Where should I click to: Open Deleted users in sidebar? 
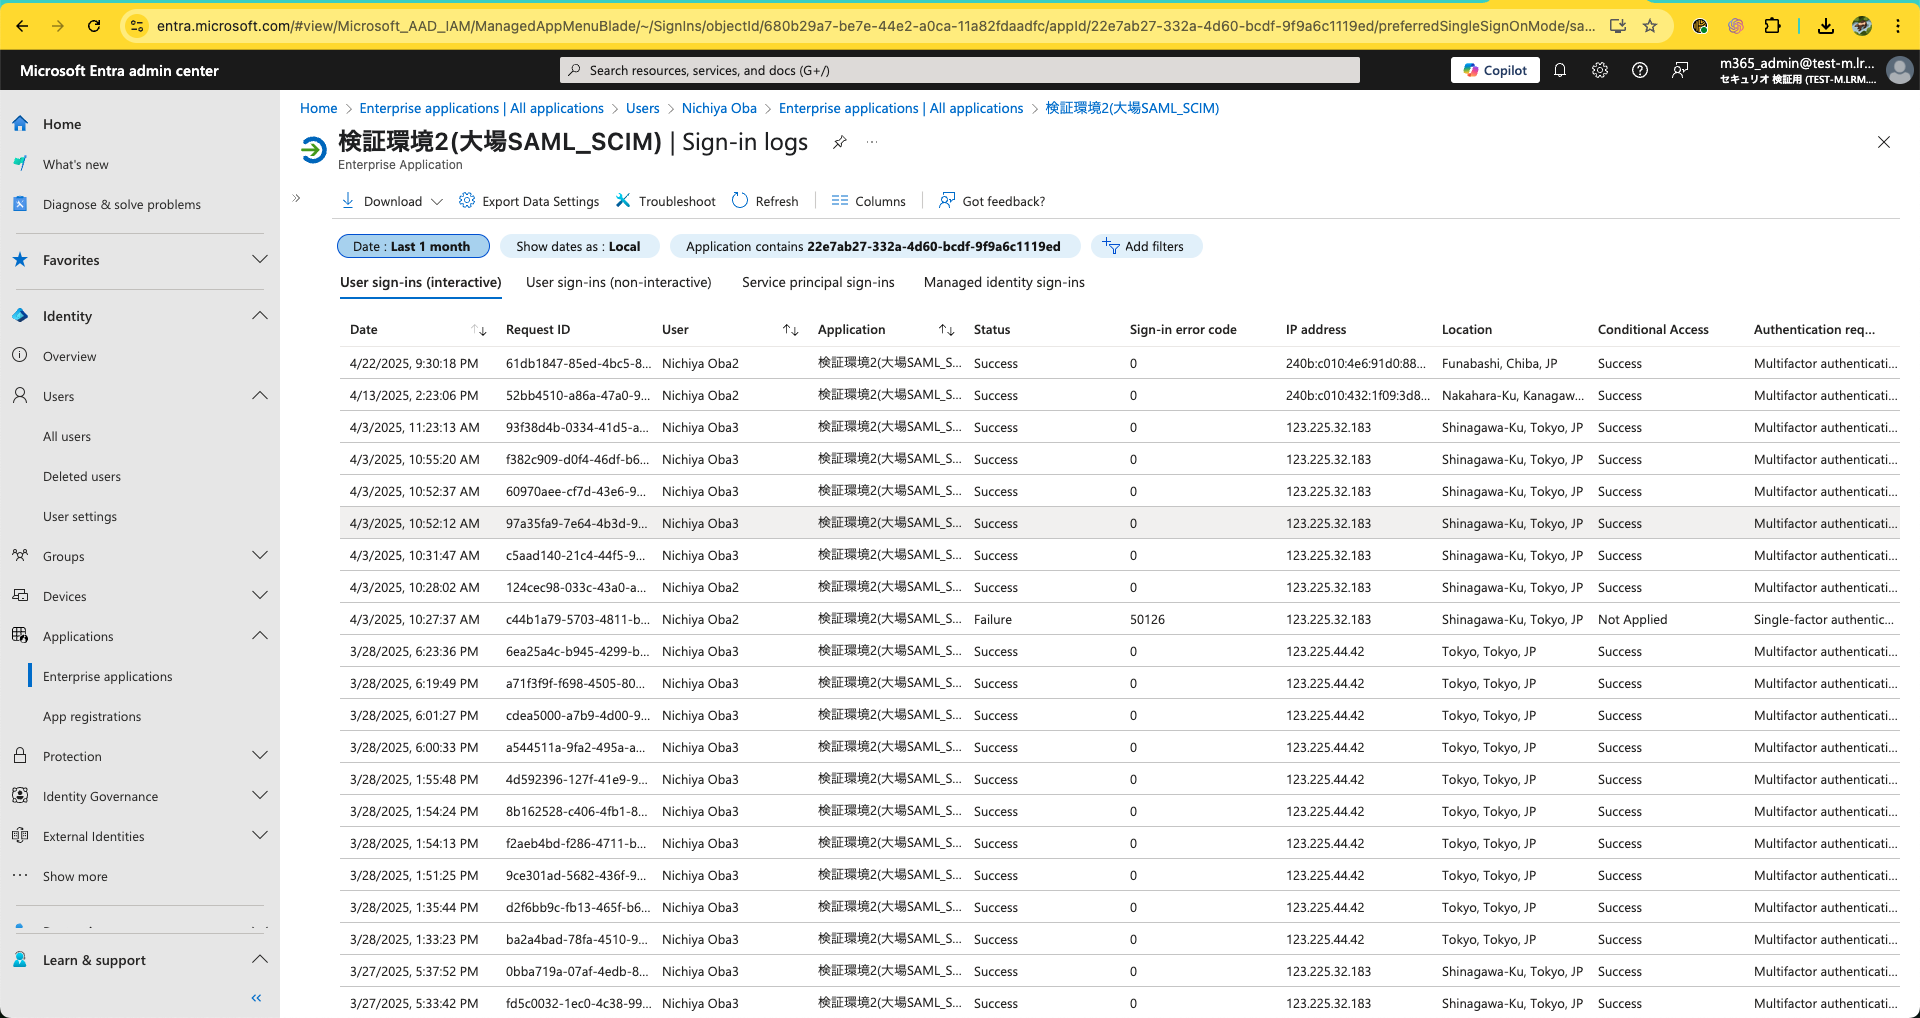tap(82, 476)
